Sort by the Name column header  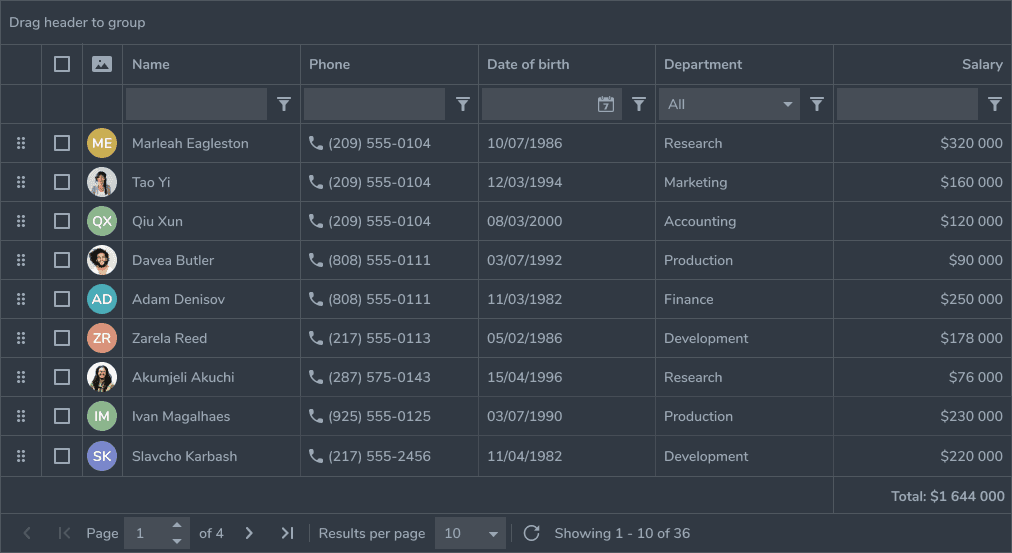tap(151, 64)
